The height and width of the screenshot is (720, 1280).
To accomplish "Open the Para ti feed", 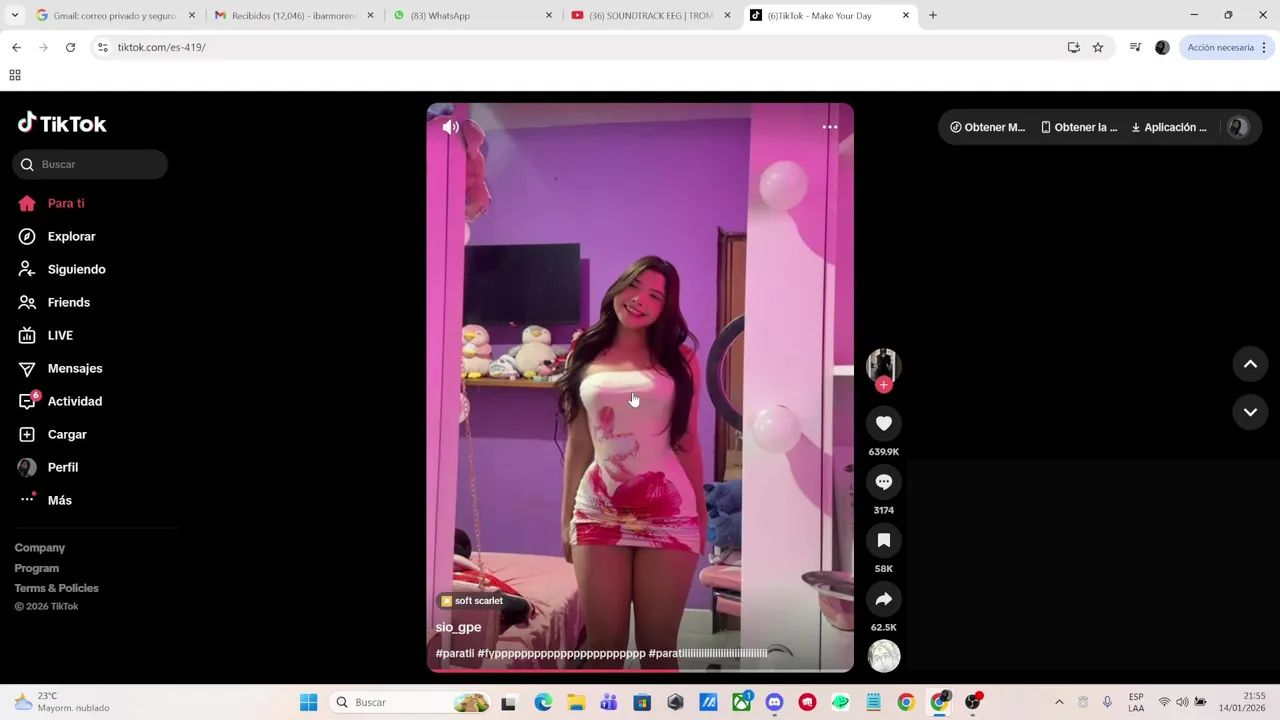I will point(66,203).
